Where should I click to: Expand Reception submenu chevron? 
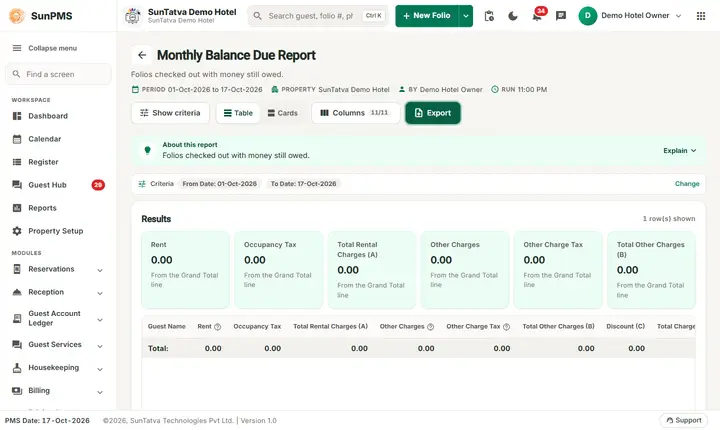[100, 293]
